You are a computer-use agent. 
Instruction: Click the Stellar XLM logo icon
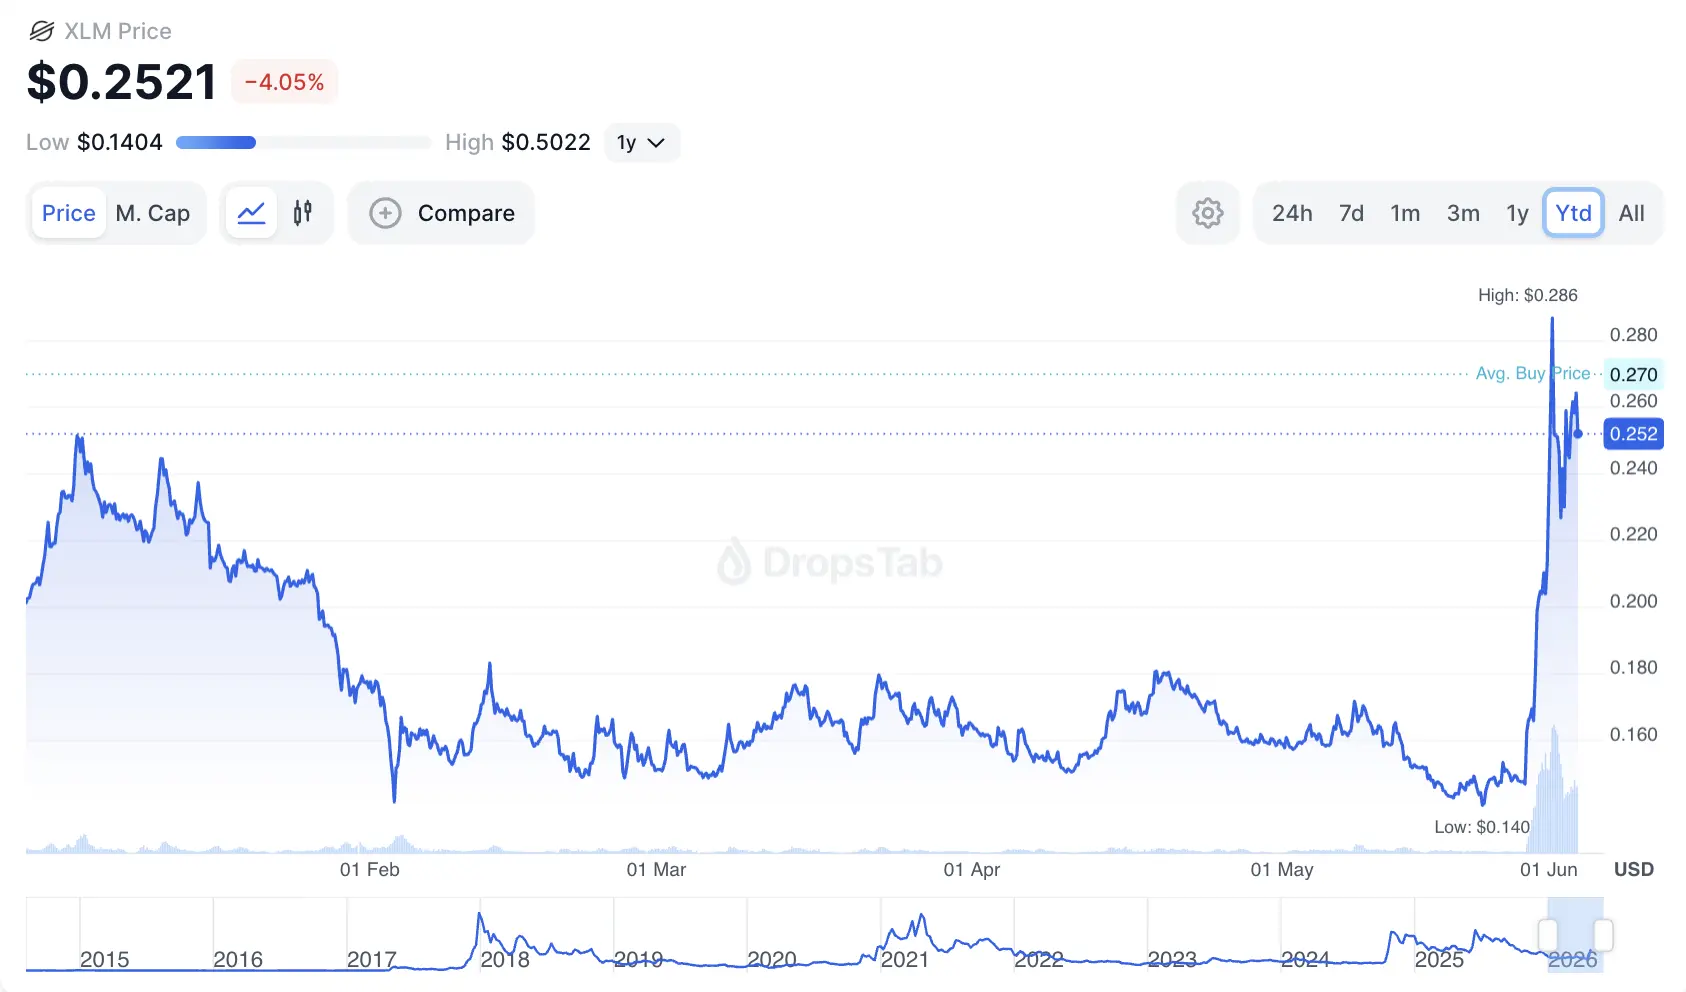[41, 31]
